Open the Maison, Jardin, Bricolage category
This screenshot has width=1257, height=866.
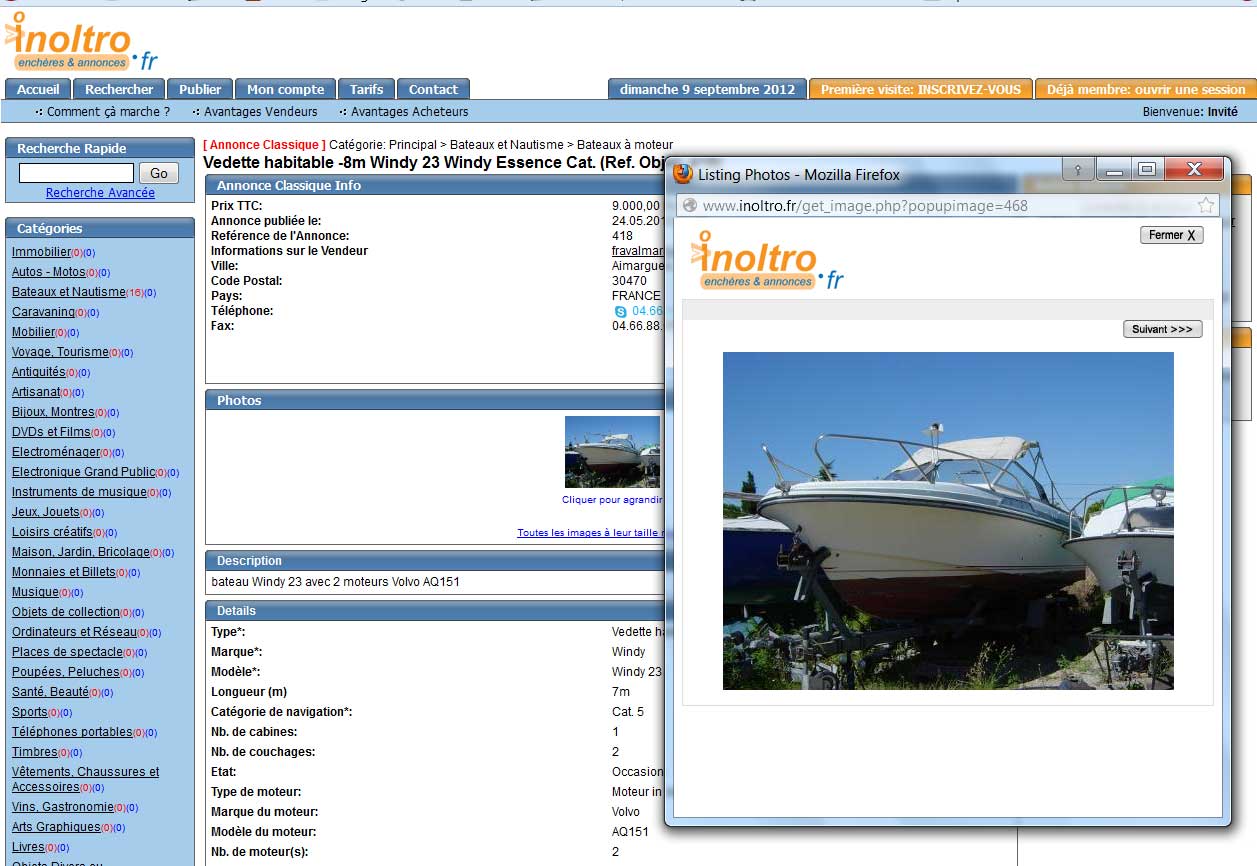coord(81,552)
